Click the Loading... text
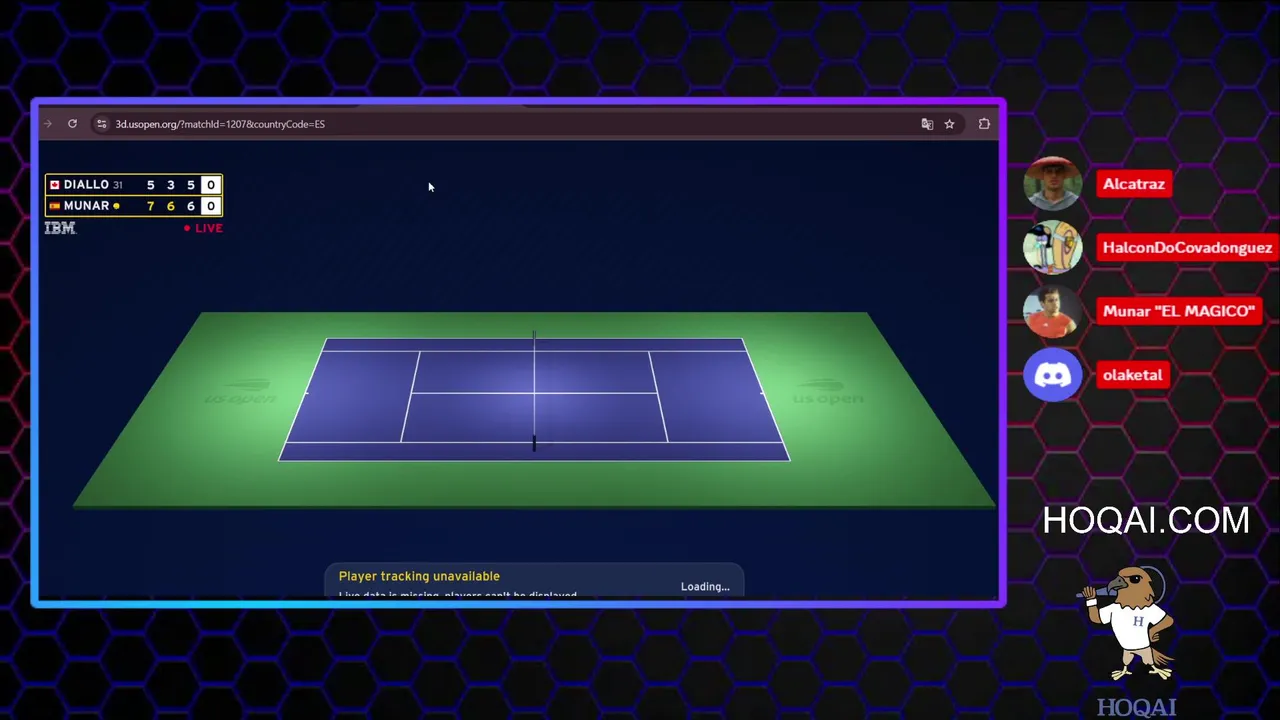The width and height of the screenshot is (1280, 720). tap(705, 587)
